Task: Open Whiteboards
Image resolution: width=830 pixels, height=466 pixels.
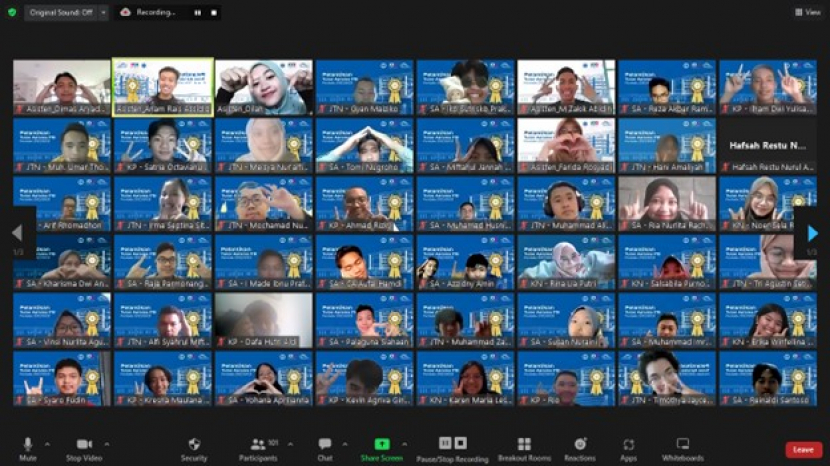Action: 683,444
